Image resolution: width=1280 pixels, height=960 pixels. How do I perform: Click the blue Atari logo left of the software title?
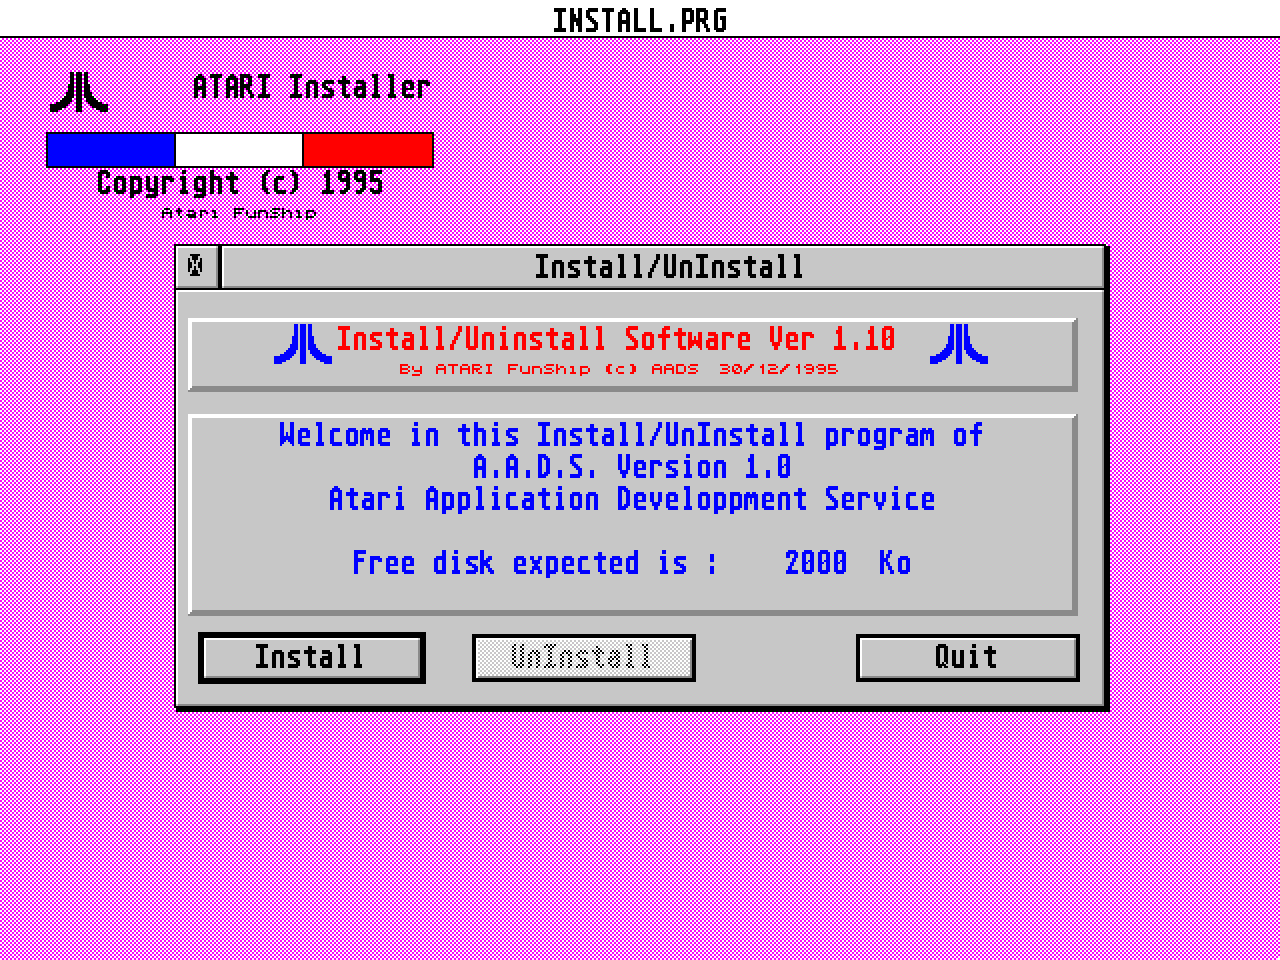(x=302, y=343)
